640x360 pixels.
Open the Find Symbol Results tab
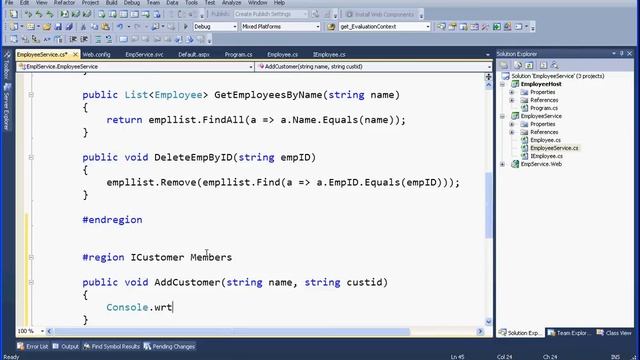point(111,347)
